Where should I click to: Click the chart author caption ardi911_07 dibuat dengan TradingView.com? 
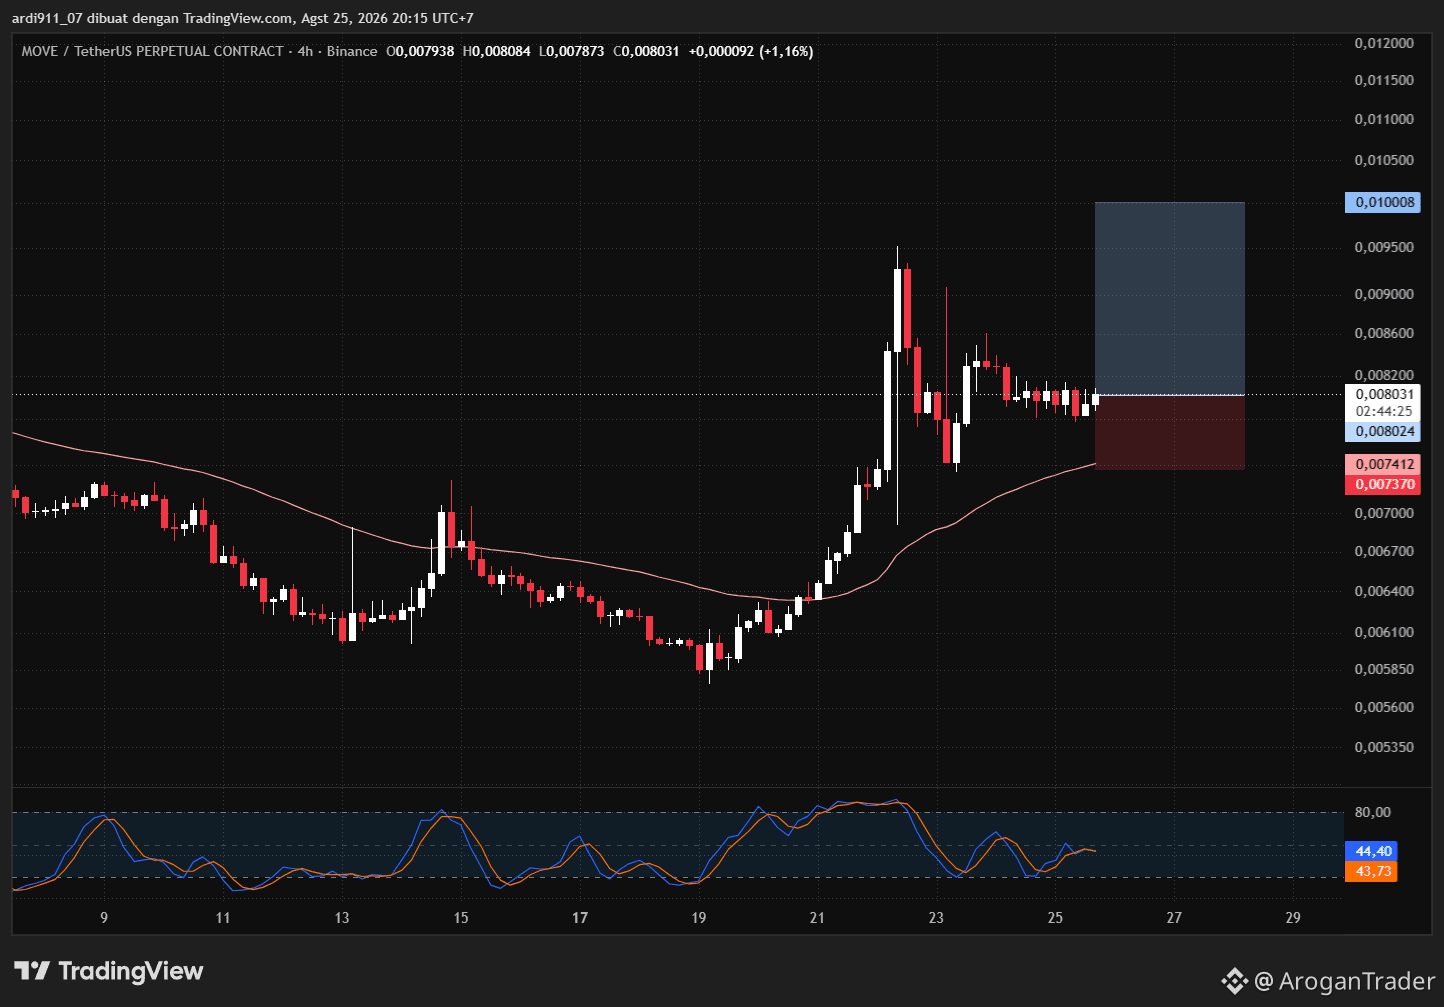pos(153,18)
